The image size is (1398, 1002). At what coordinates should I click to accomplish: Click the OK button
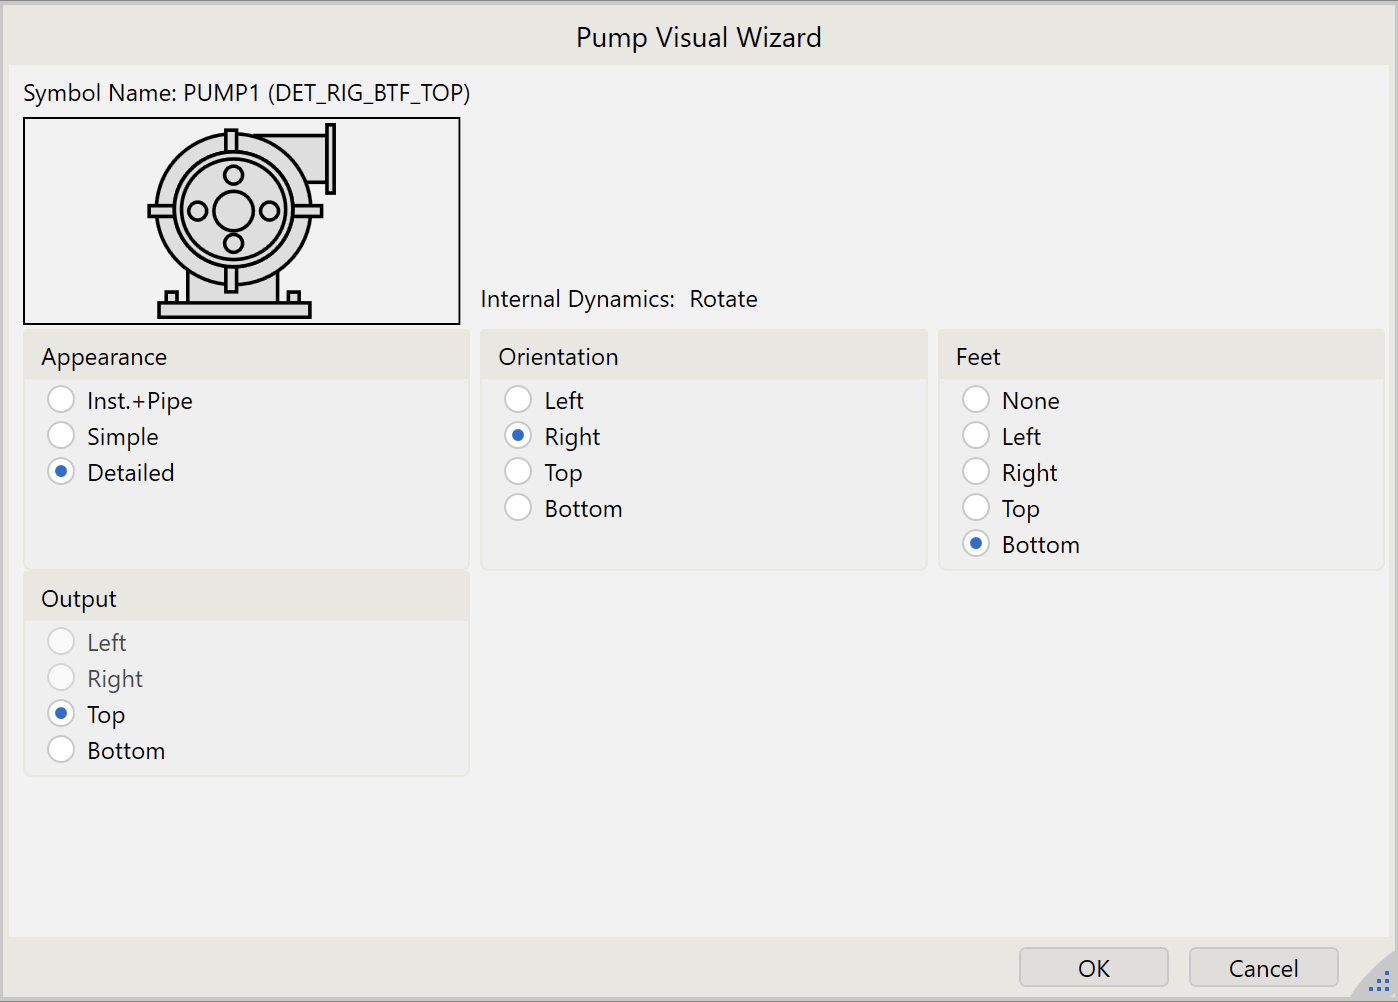point(1093,968)
